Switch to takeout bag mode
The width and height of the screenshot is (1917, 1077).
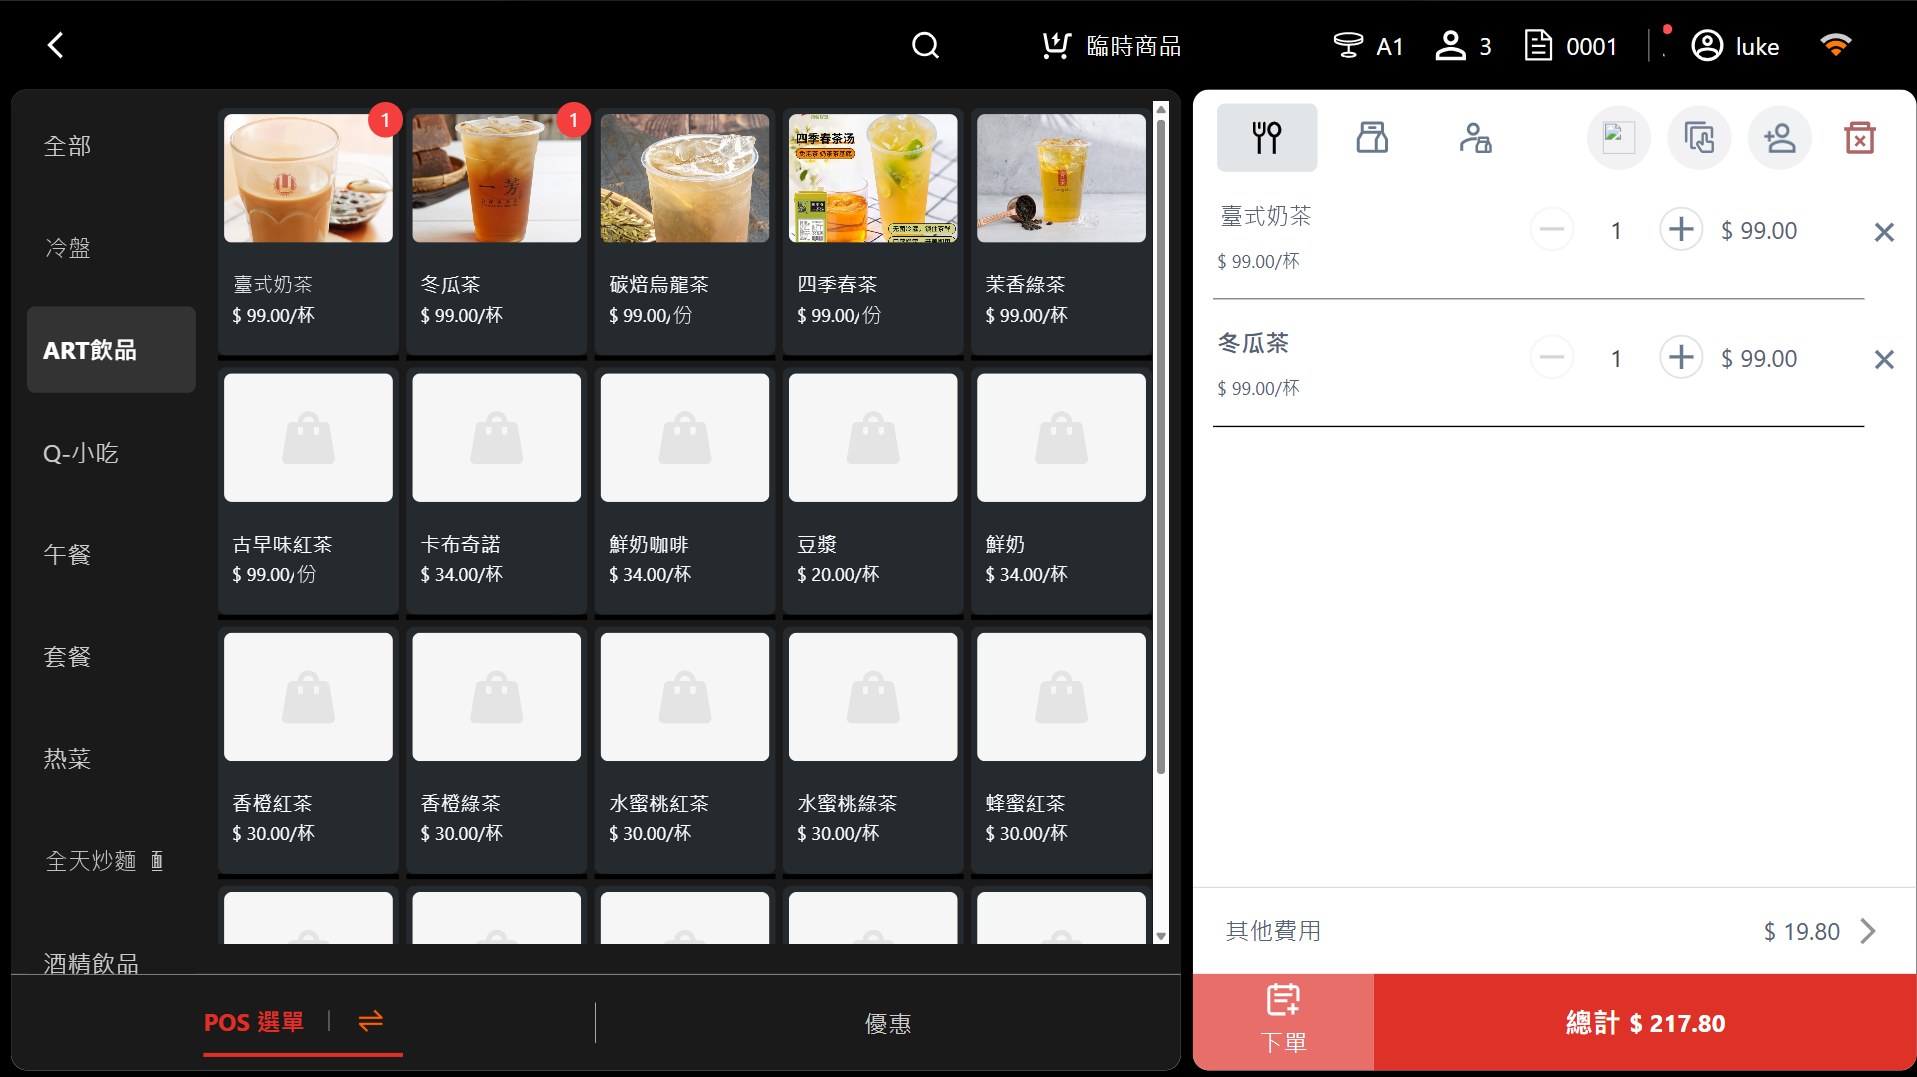click(1371, 138)
